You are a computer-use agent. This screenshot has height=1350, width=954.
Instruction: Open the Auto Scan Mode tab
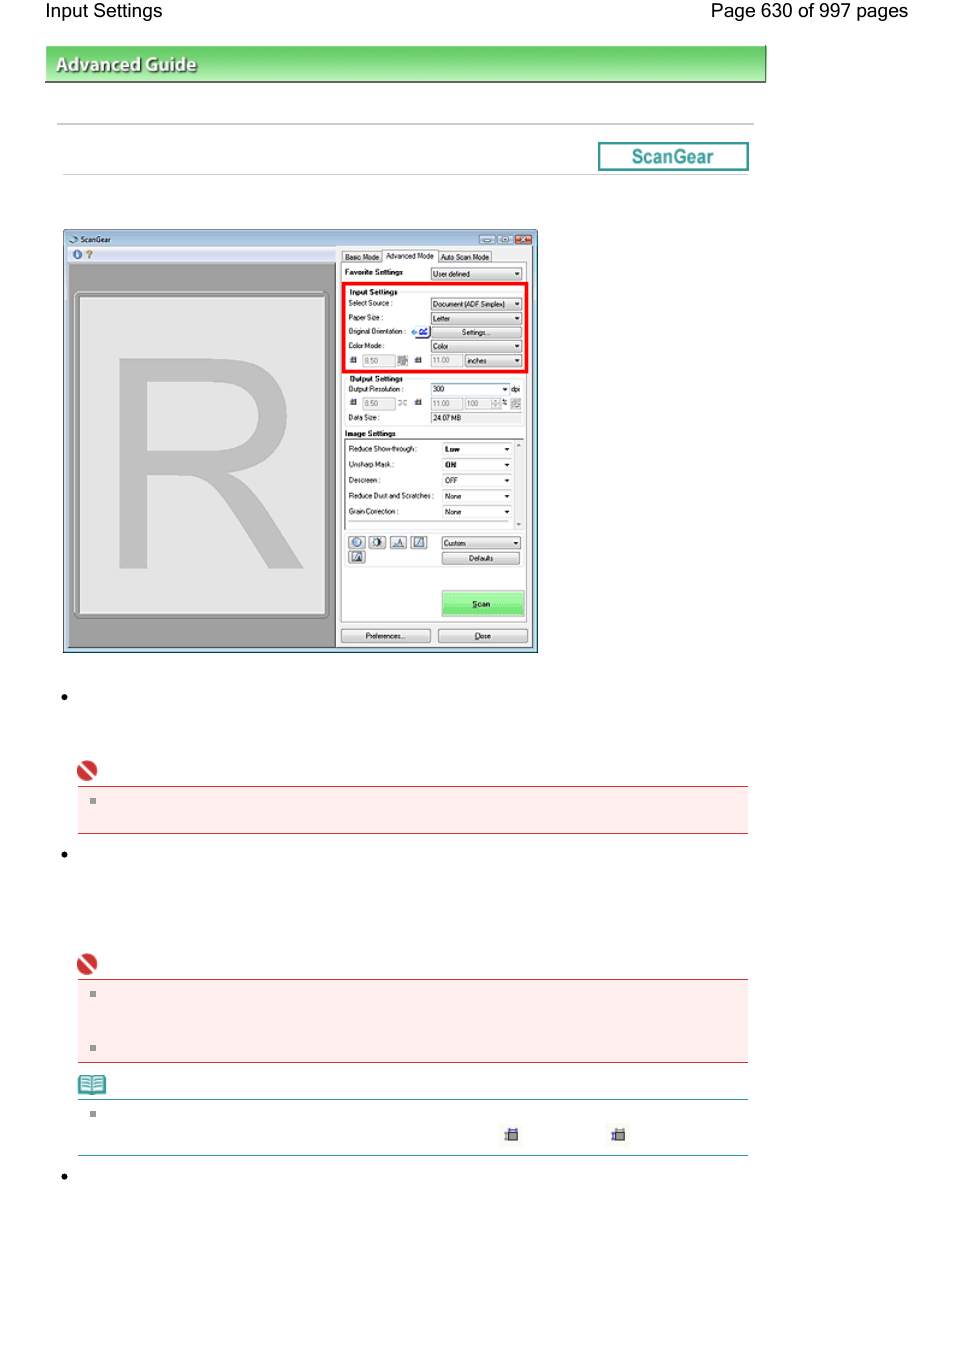tap(465, 257)
